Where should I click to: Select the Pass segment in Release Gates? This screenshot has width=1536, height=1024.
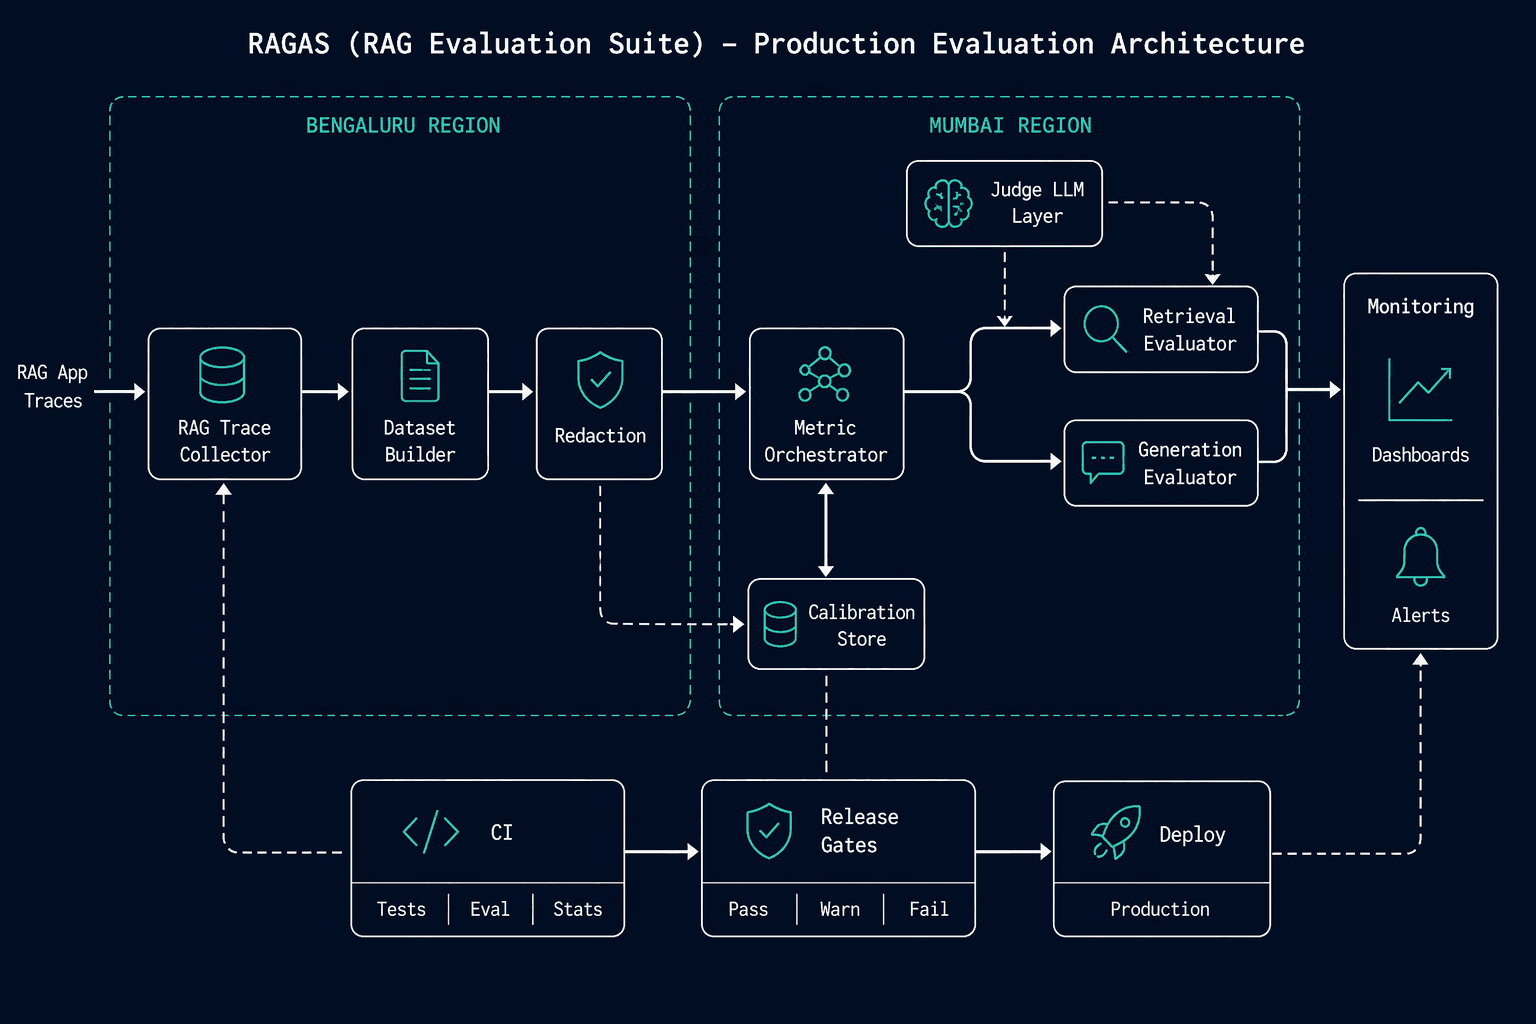[748, 909]
